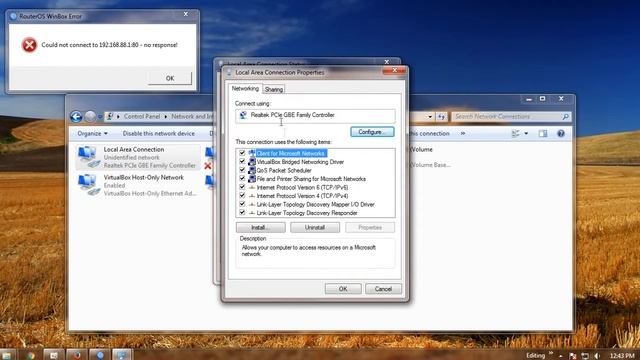Show more toolbar commands chevron
Image resolution: width=640 pixels, height=360 pixels.
[462, 133]
